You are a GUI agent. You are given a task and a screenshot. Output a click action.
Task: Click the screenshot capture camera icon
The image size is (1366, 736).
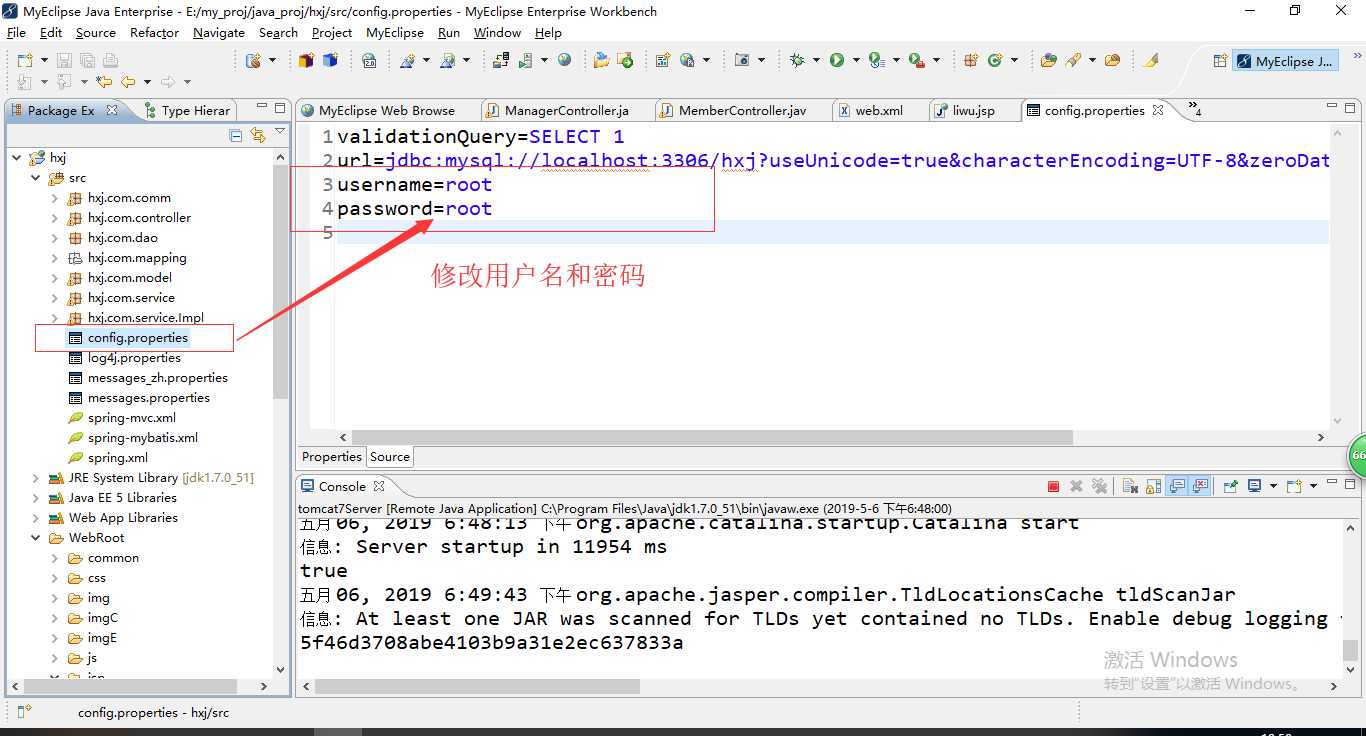[742, 61]
